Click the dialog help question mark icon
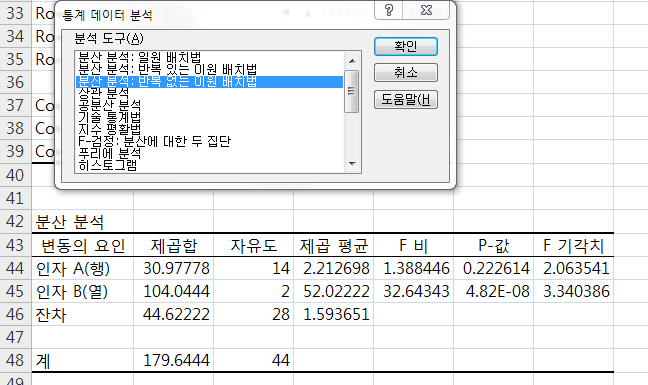 coord(388,10)
